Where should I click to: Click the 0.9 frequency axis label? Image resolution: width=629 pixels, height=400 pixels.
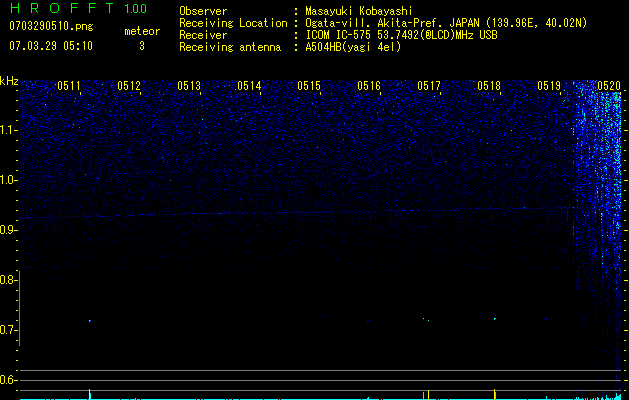coord(8,230)
